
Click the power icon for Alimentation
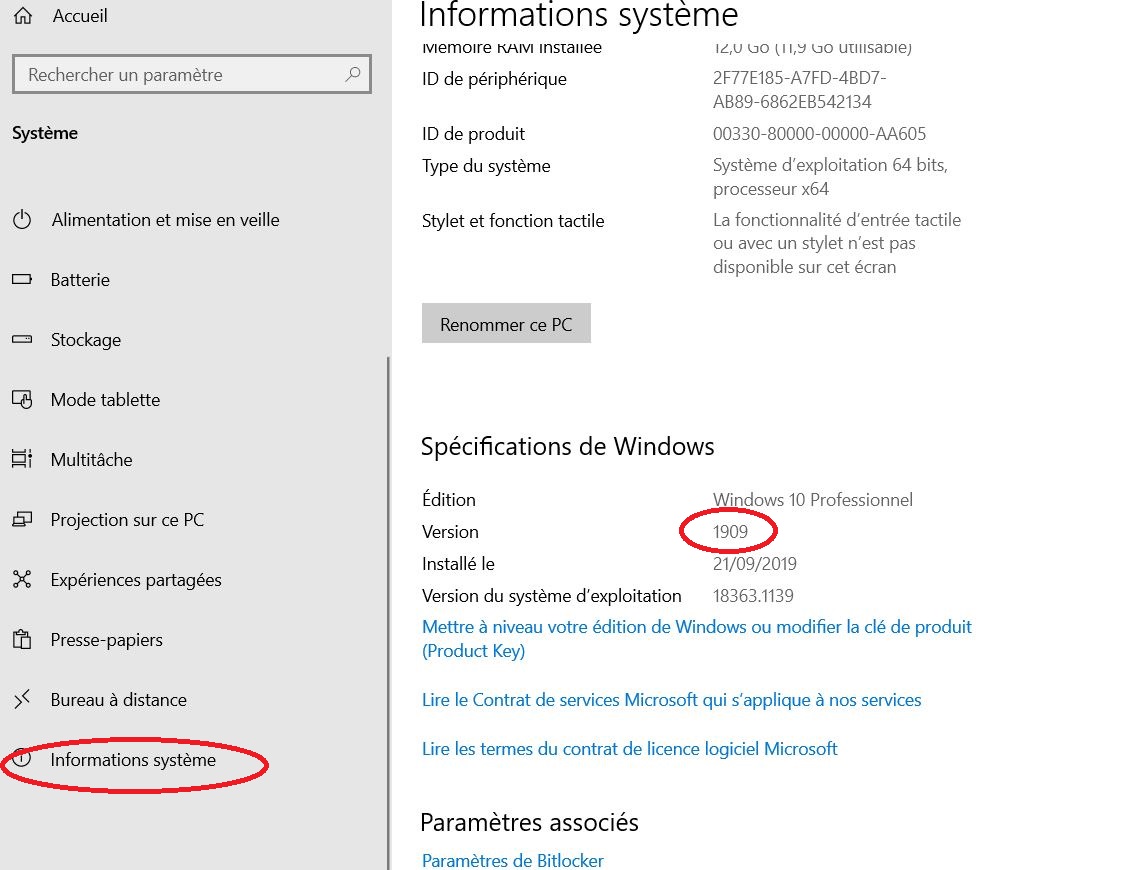(22, 220)
